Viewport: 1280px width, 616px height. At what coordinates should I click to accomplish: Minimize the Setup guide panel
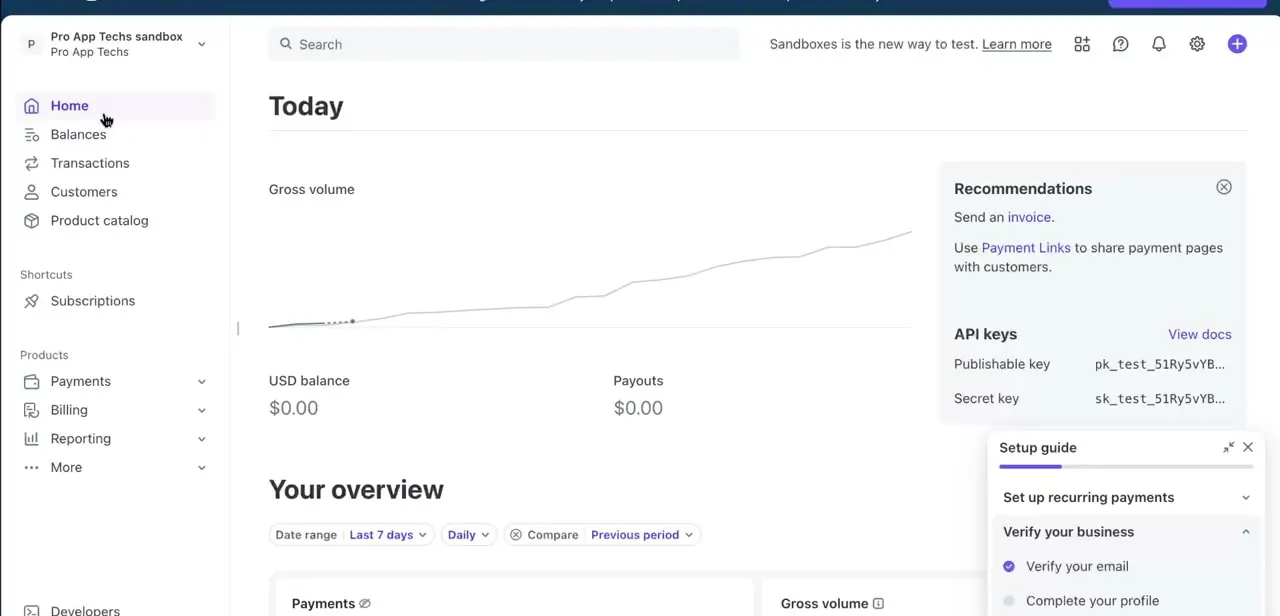click(x=1228, y=448)
